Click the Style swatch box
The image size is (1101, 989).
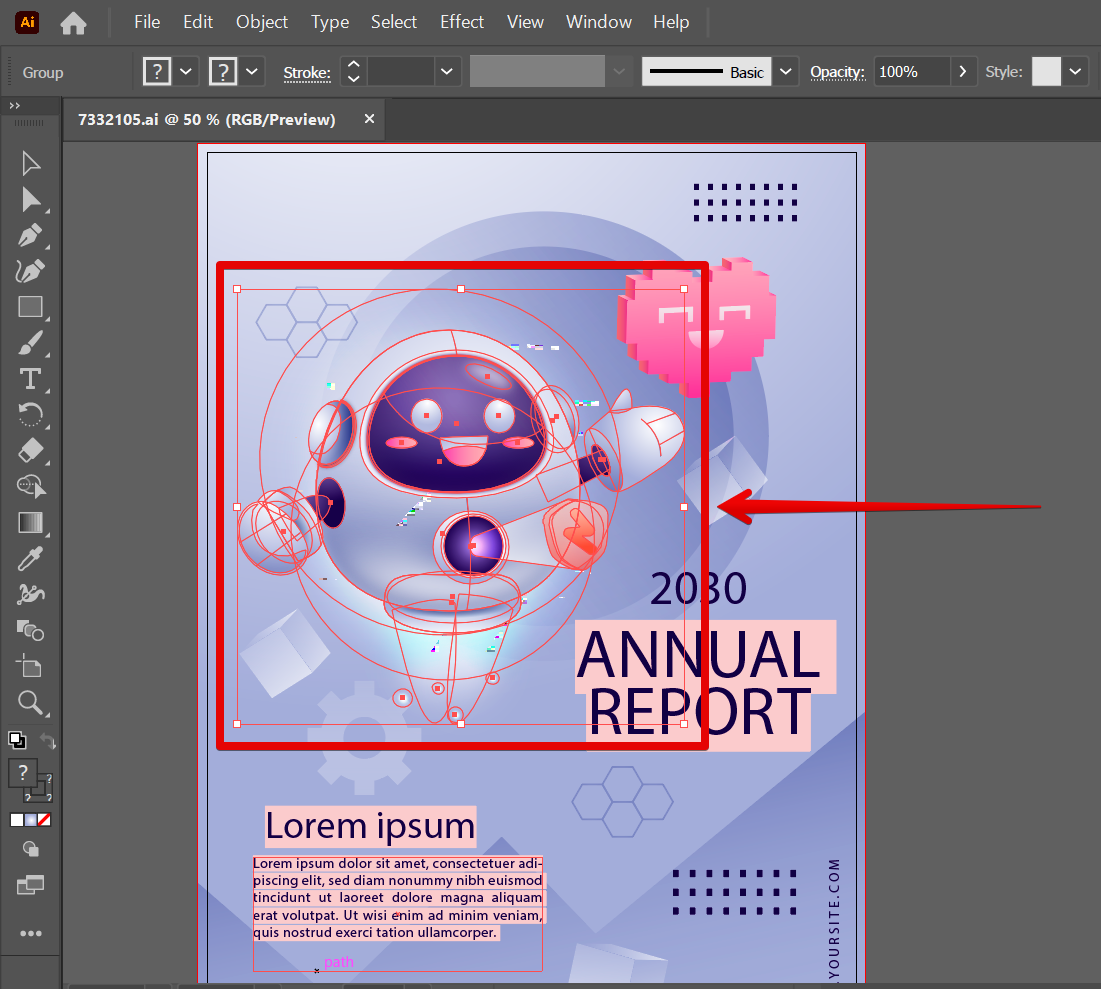tap(1046, 72)
